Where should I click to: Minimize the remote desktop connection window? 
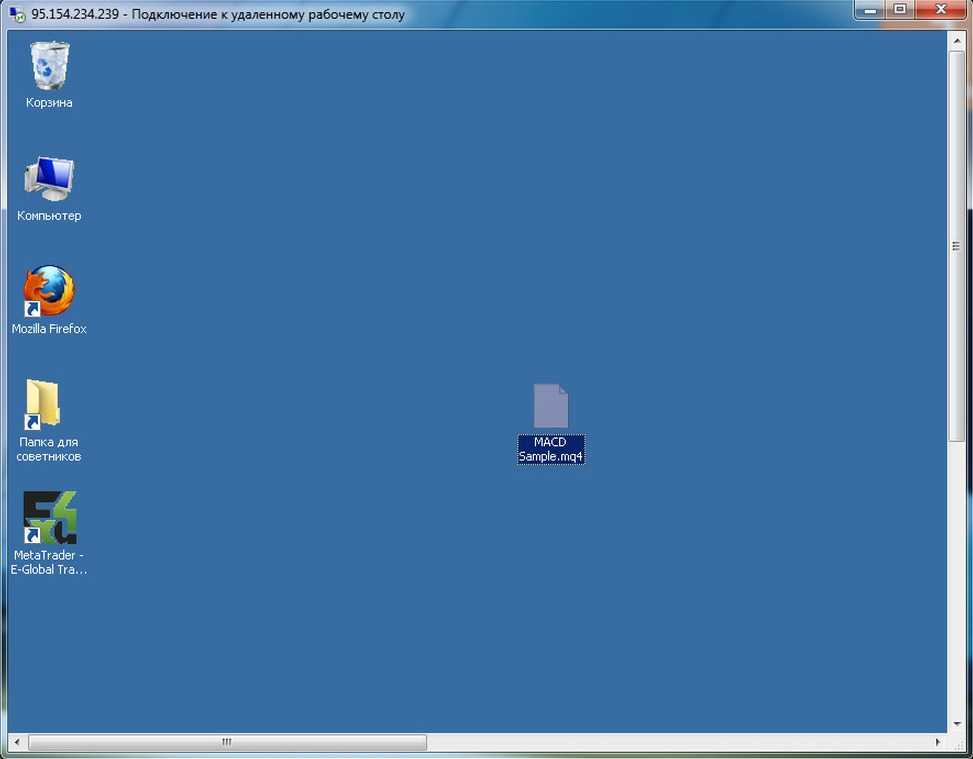pos(870,10)
